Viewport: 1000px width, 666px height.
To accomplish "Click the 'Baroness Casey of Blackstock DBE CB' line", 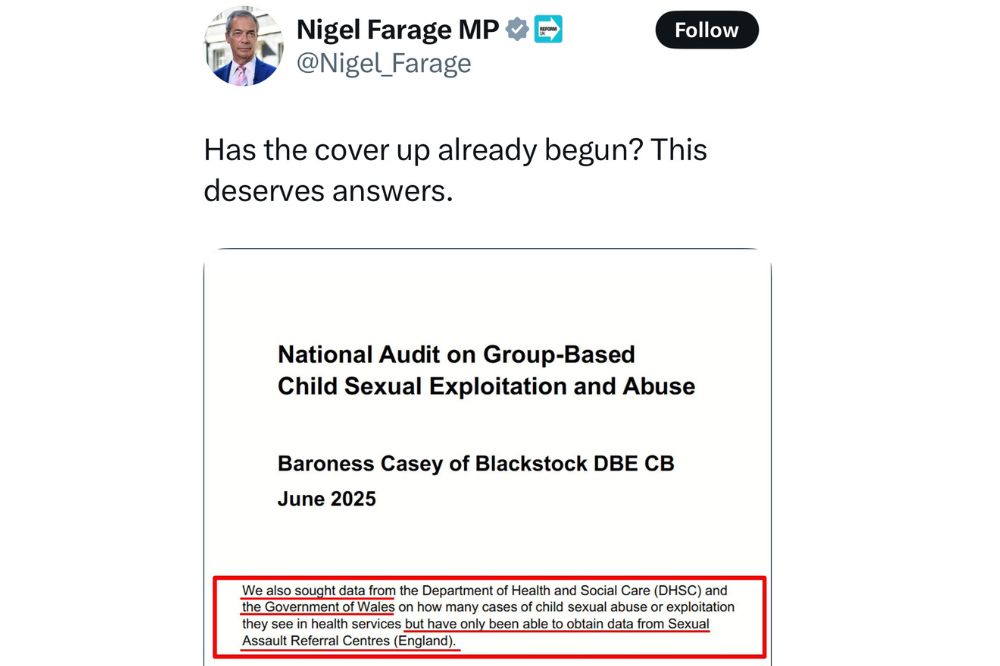I will click(475, 464).
